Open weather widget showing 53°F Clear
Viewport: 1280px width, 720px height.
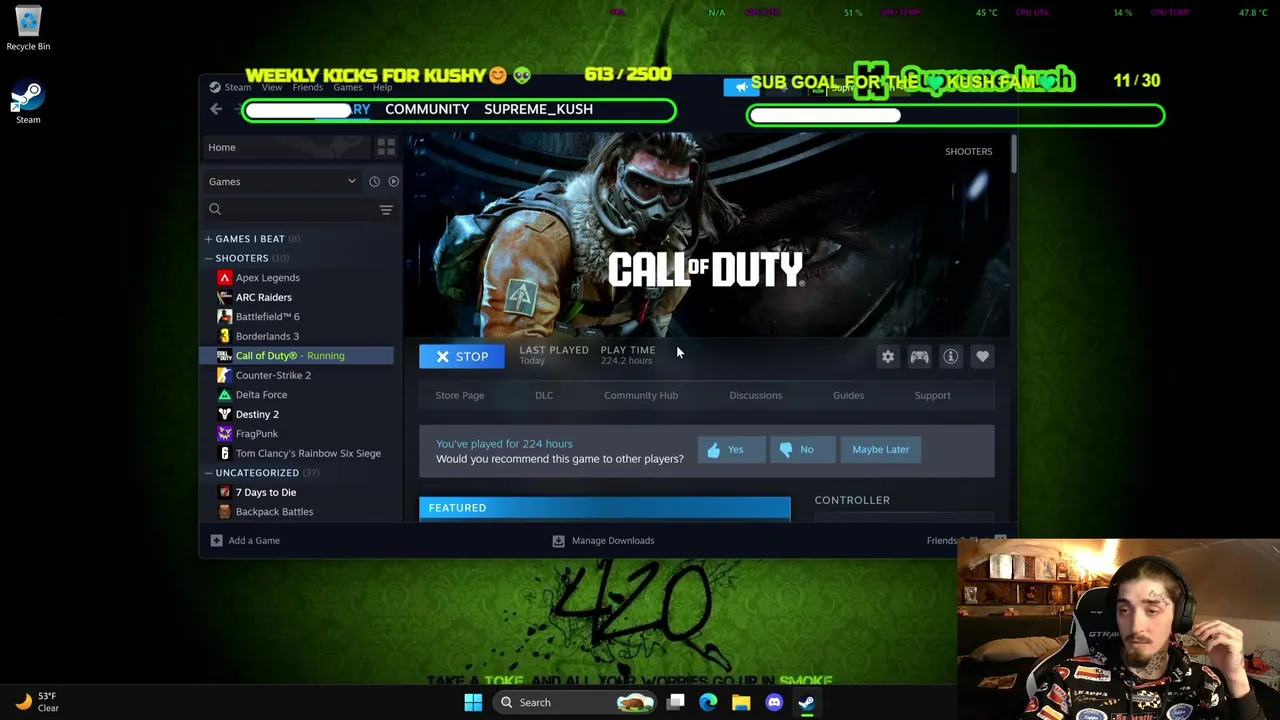(x=37, y=702)
